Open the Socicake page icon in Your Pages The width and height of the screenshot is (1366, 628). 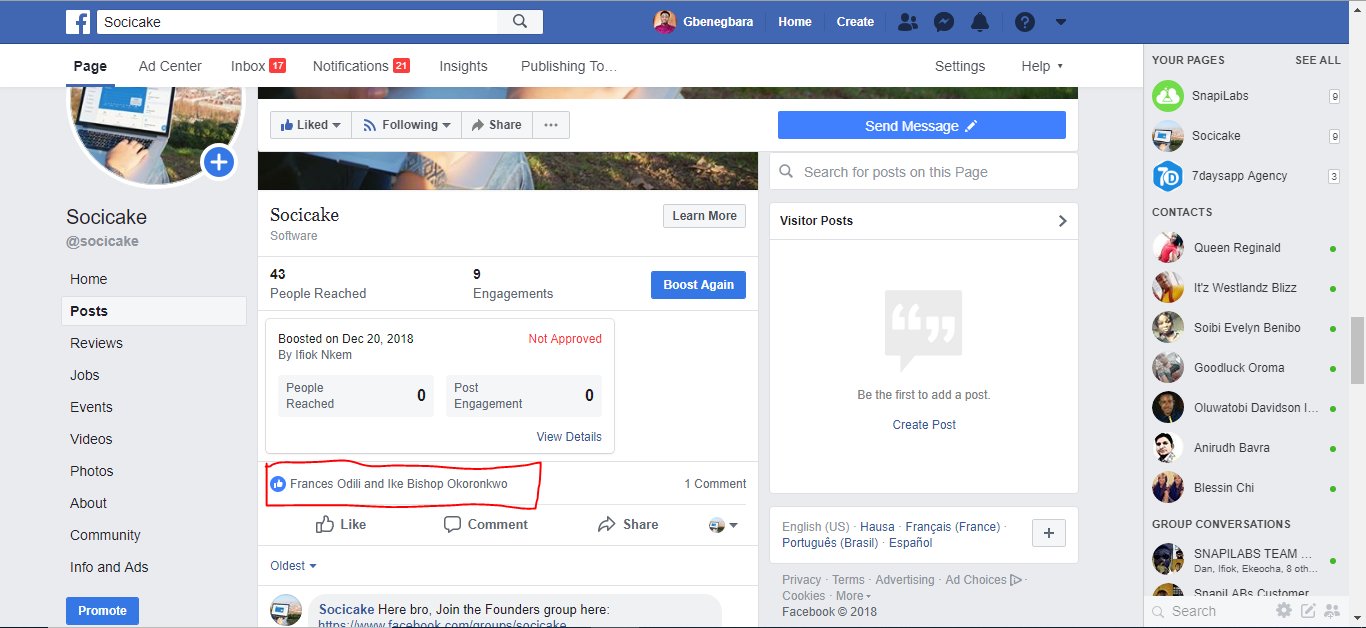click(x=1168, y=136)
